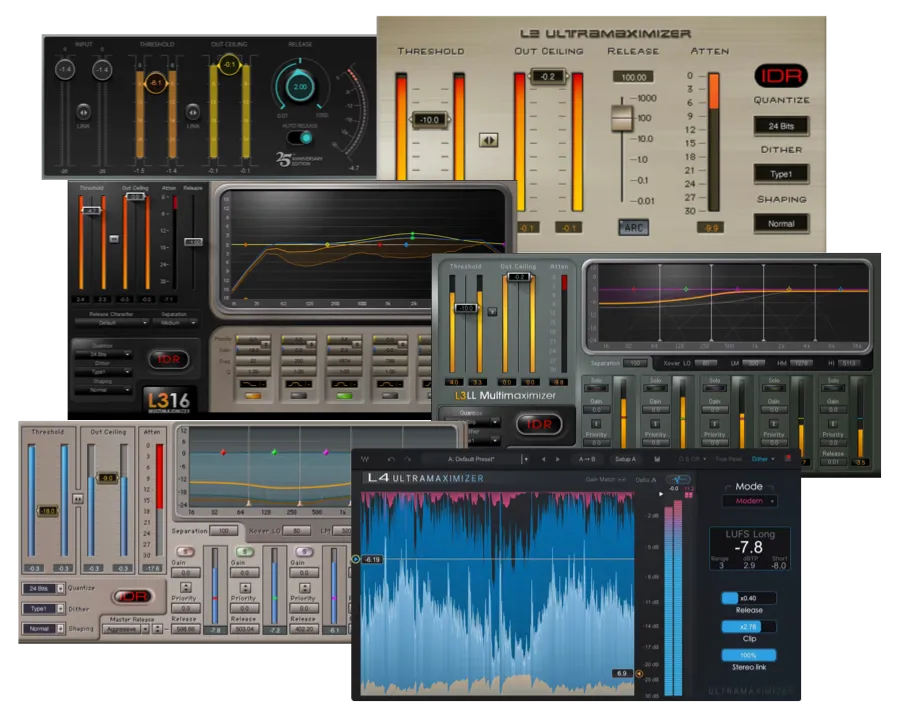Open the Quantize 24 Bits dropdown in L2 Ultramaximizer

[x=781, y=126]
